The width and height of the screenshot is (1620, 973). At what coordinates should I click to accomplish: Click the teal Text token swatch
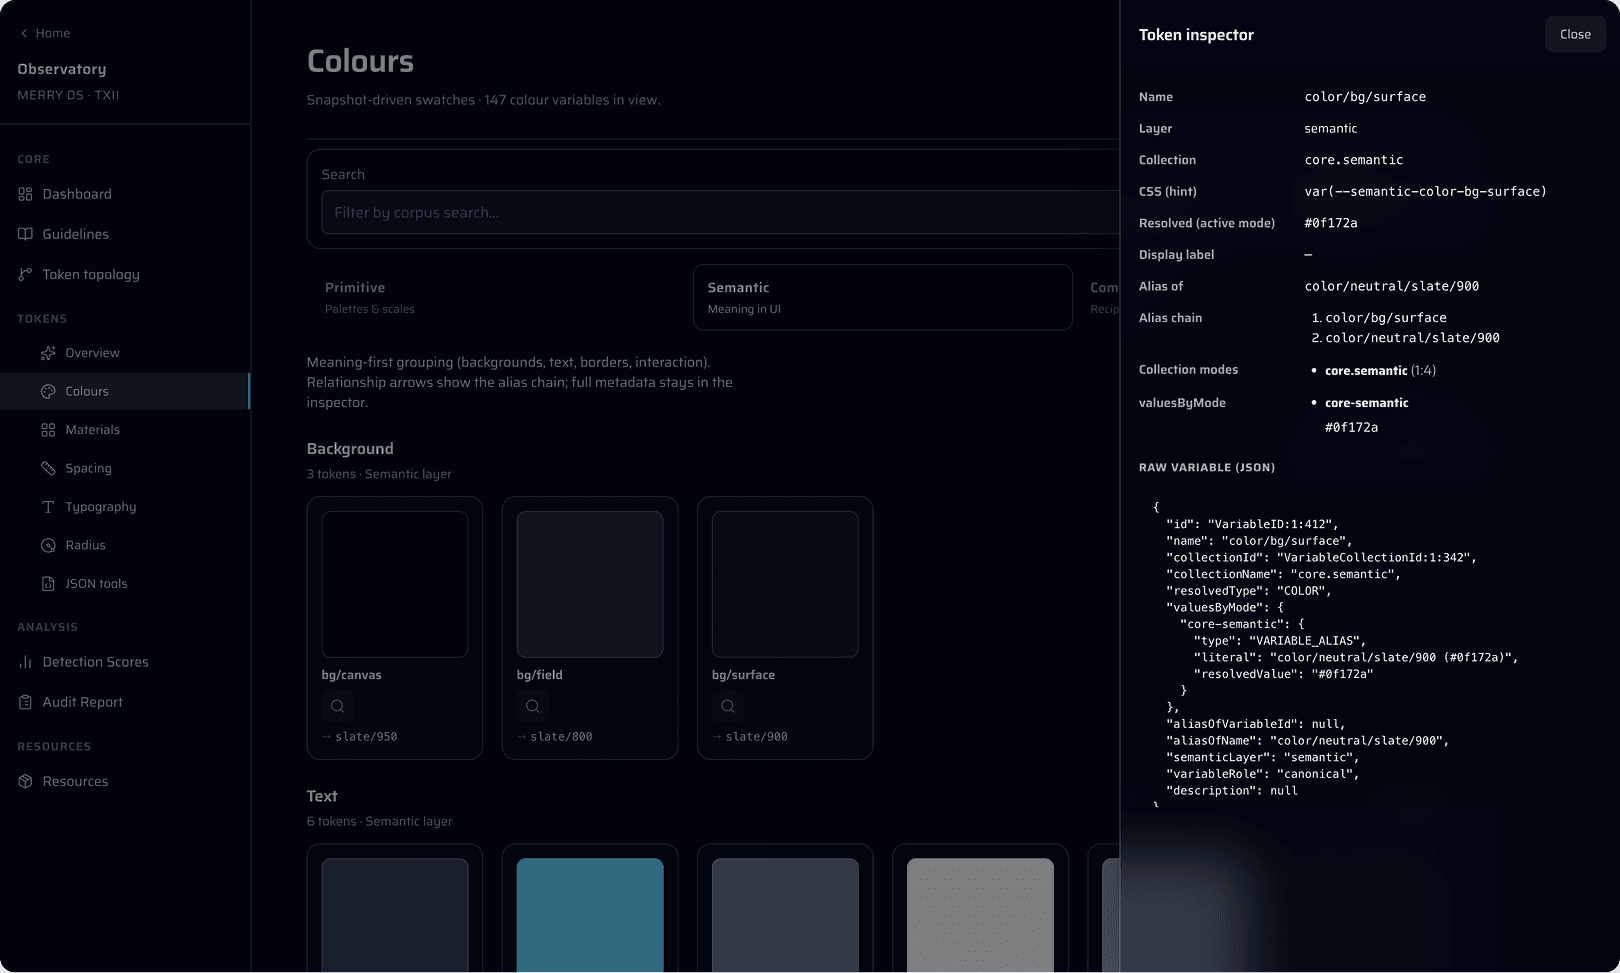pyautogui.click(x=590, y=915)
